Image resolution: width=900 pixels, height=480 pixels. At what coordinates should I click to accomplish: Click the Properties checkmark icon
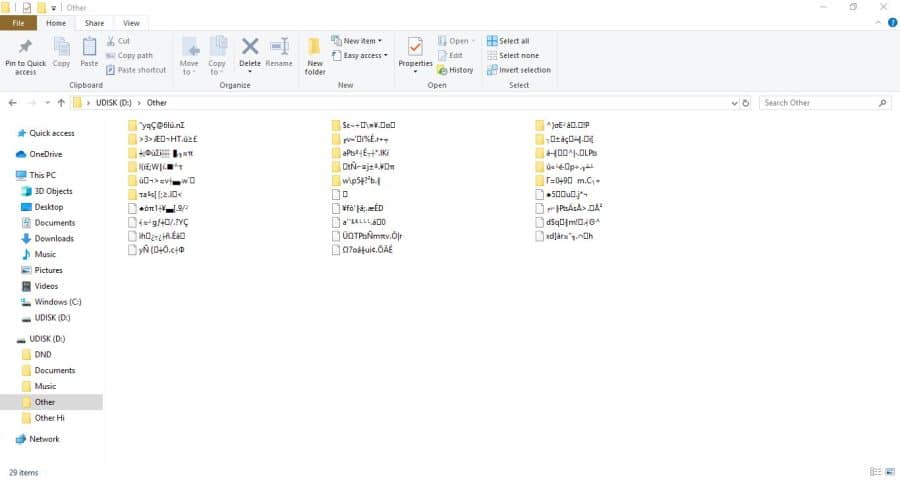click(415, 46)
